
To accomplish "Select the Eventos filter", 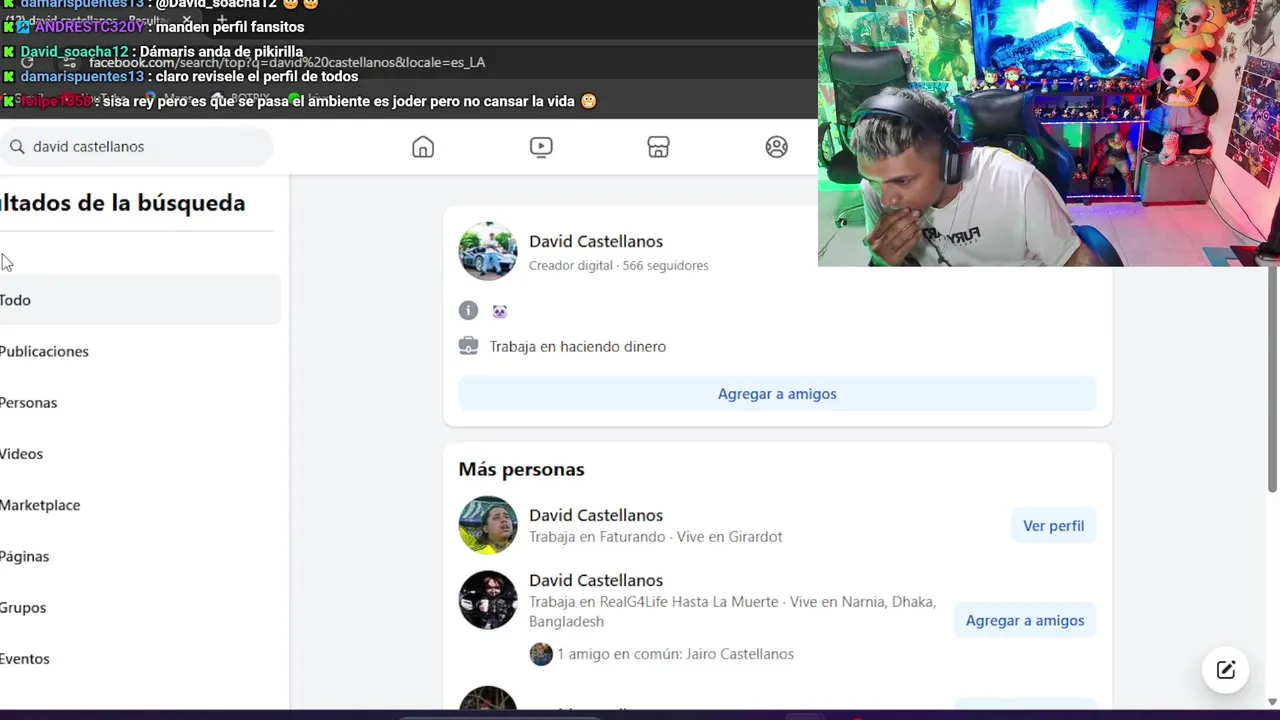I will tap(139, 658).
